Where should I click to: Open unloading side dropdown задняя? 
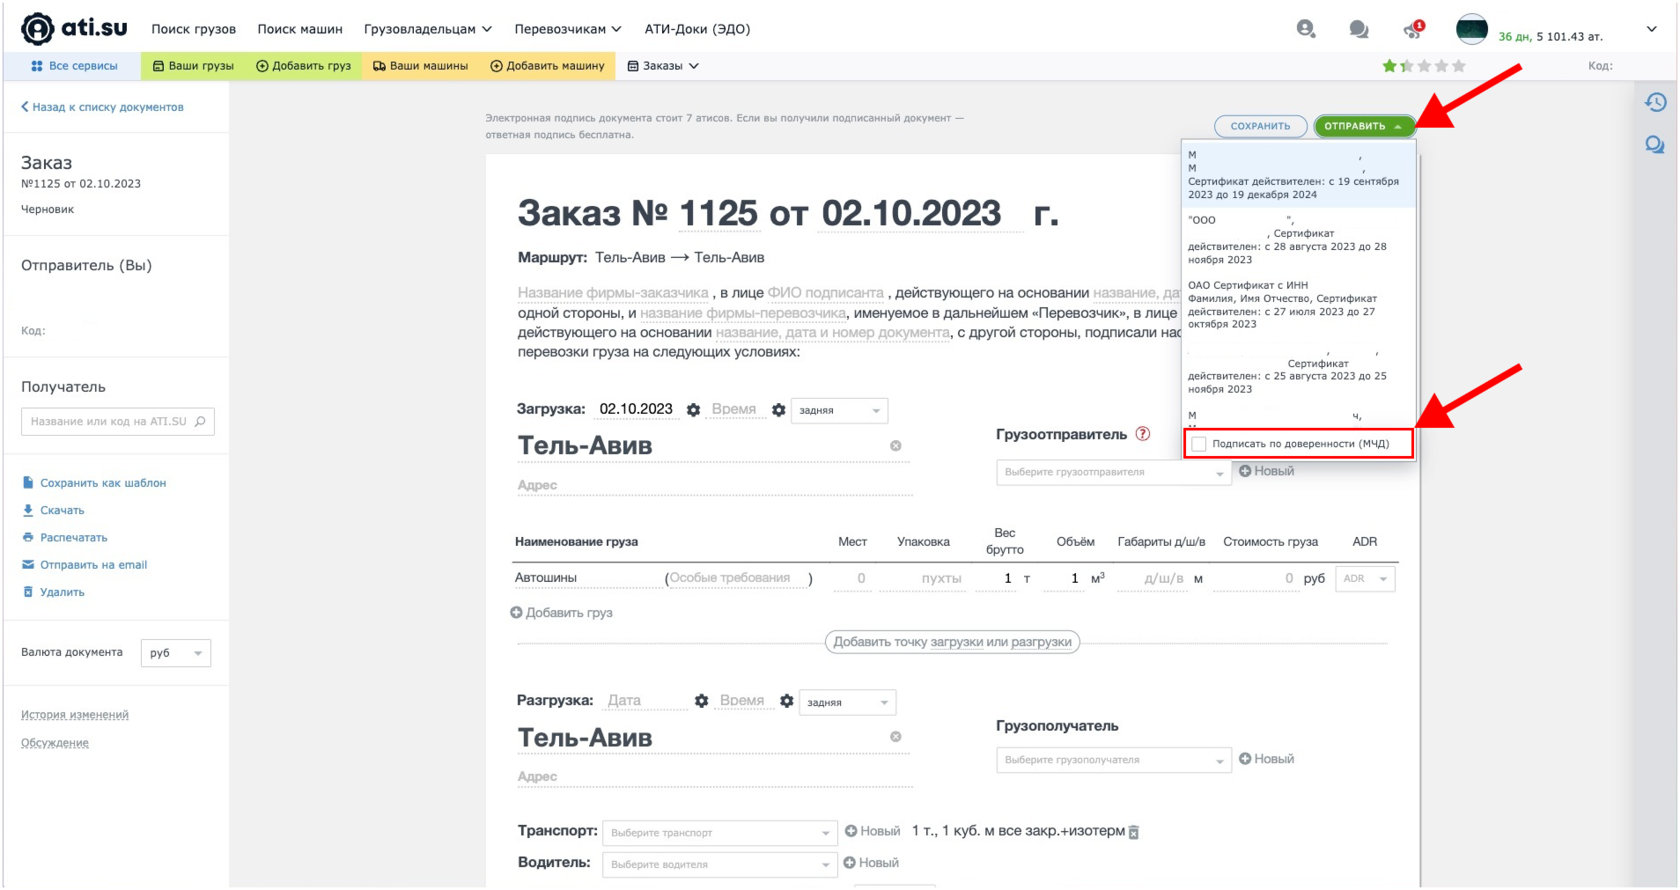point(847,702)
